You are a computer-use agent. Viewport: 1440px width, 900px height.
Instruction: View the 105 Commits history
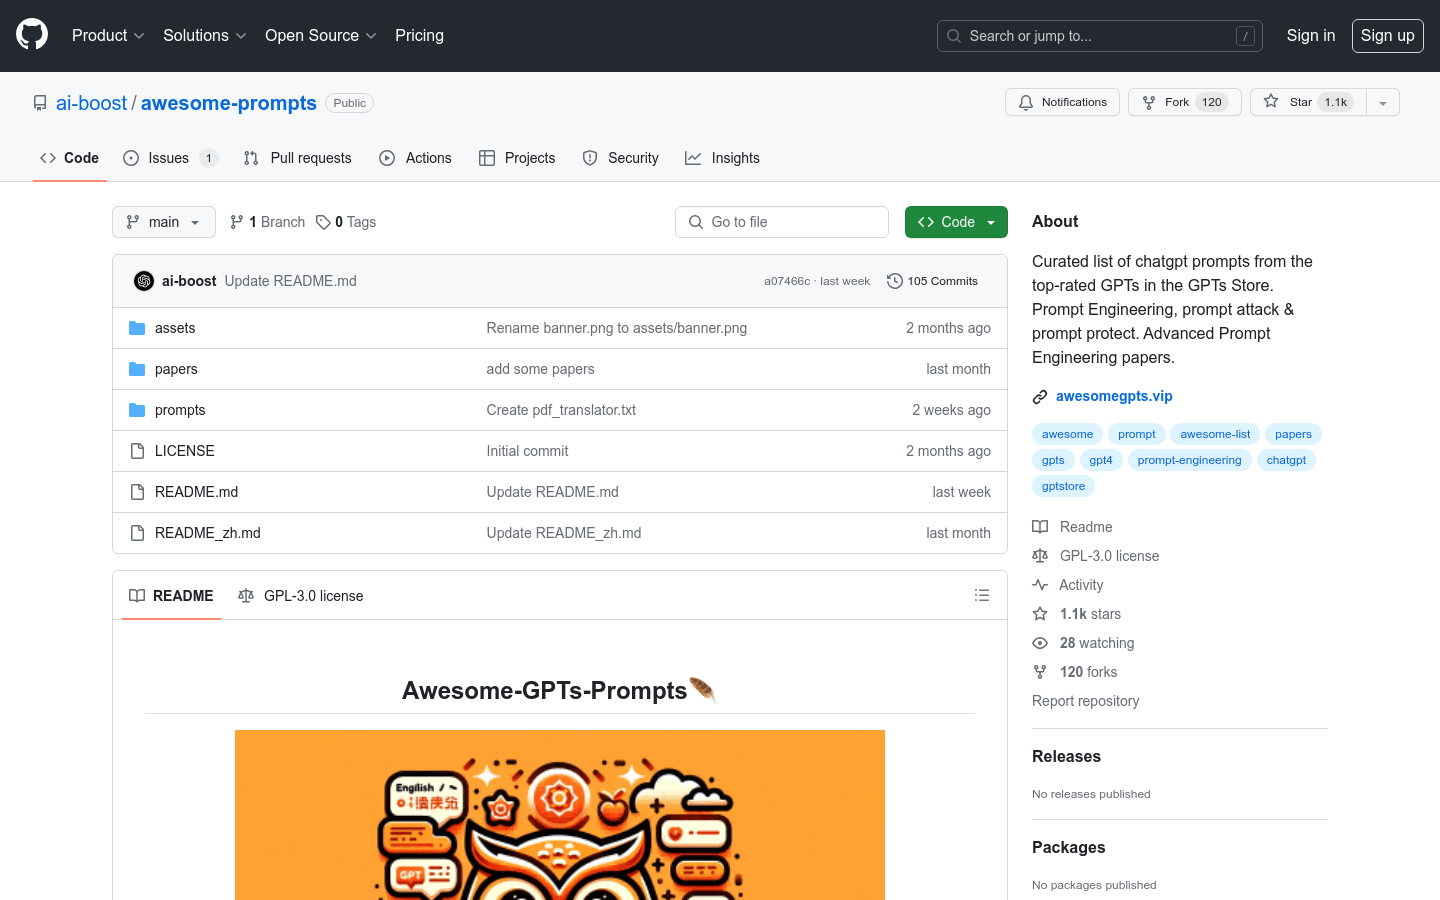932,281
